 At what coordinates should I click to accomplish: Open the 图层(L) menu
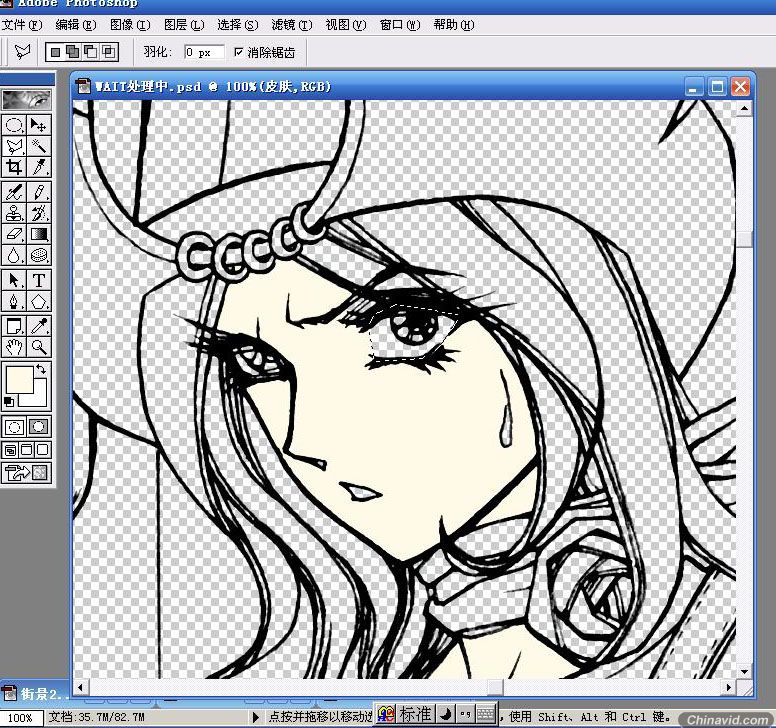click(x=184, y=25)
